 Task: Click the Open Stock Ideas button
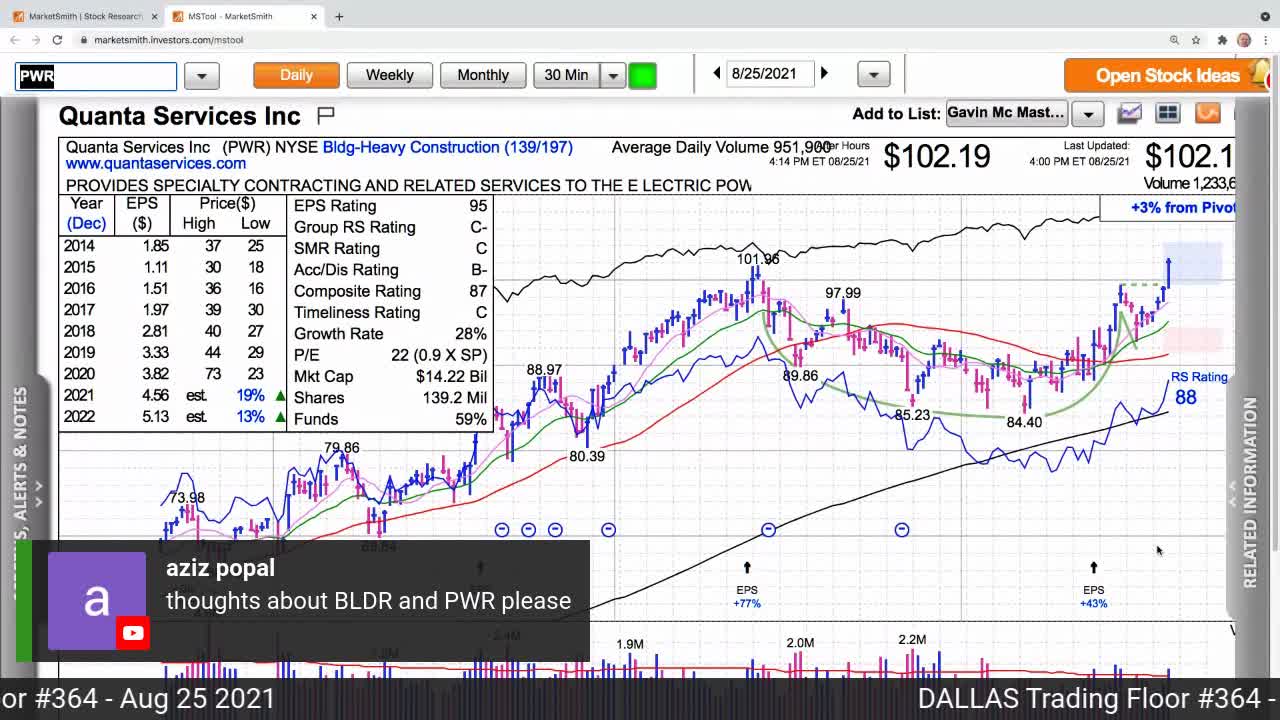(x=1167, y=75)
